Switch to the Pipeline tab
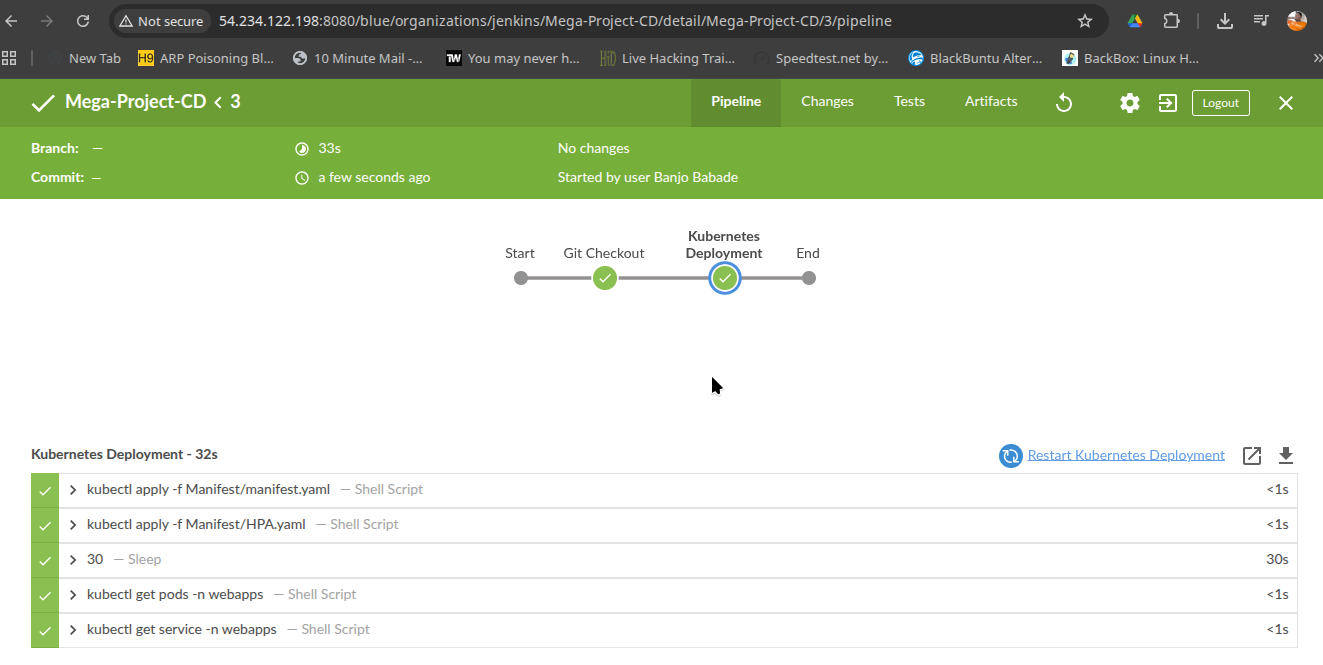Viewport: 1323px width, 665px height. [736, 102]
